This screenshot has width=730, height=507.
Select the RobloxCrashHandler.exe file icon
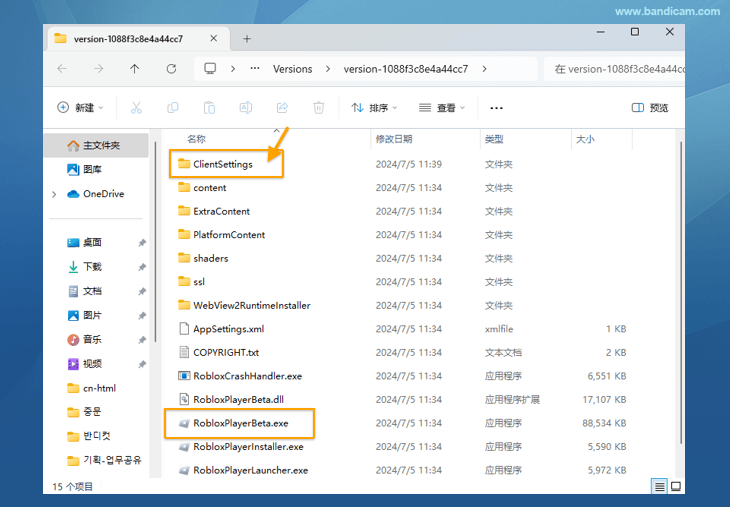click(x=184, y=376)
